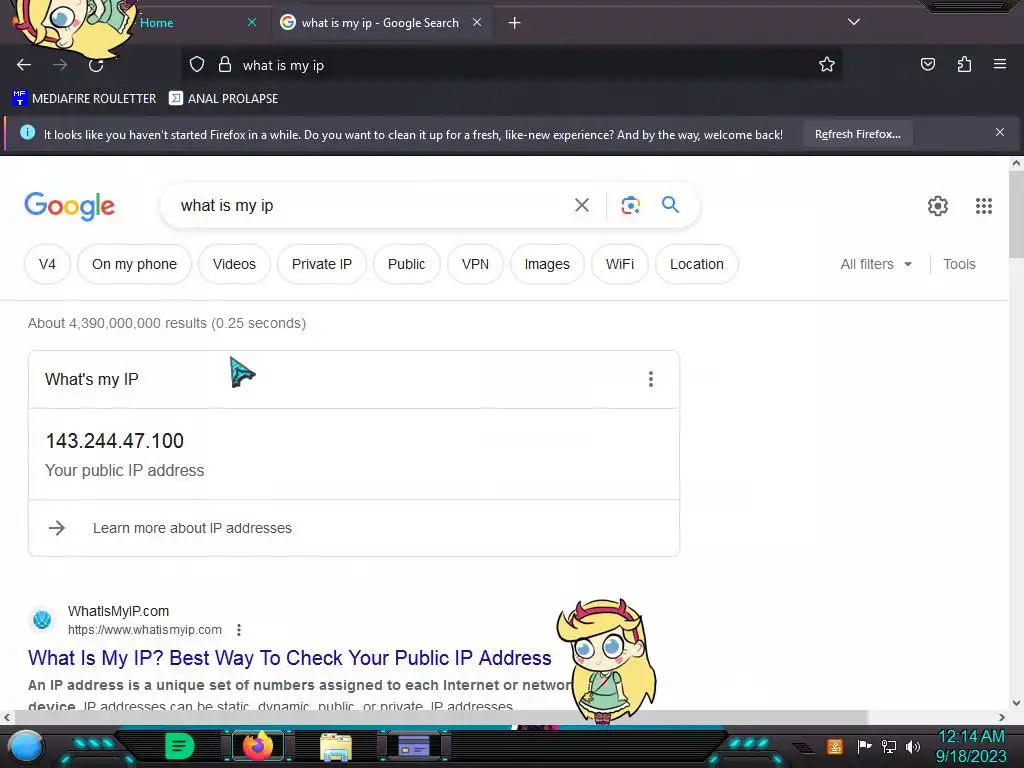Click the scroll-right arrow of horizontal scrollbar
1024x768 pixels.
pyautogui.click(x=1002, y=717)
